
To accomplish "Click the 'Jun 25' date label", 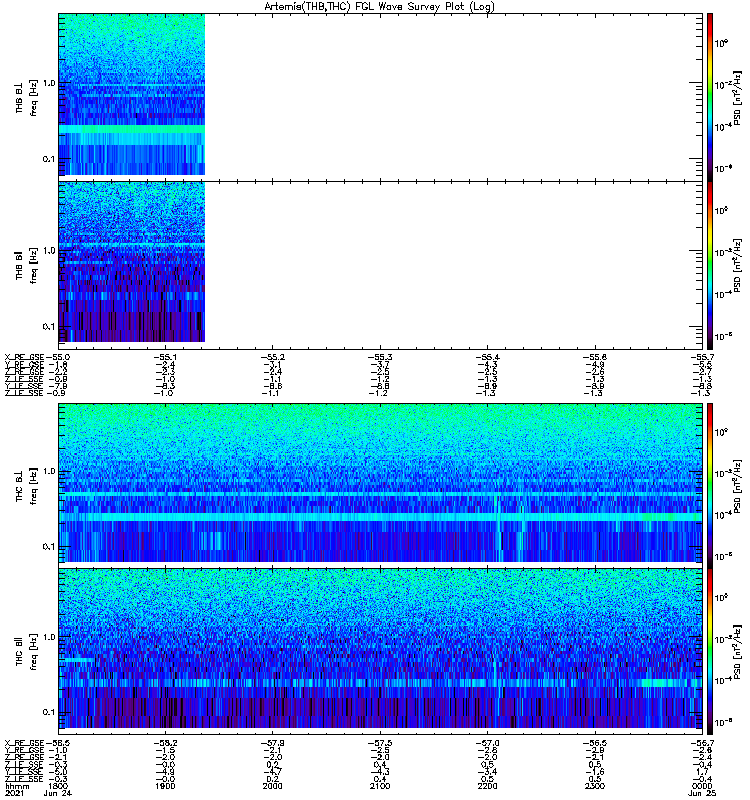I will coord(702,793).
